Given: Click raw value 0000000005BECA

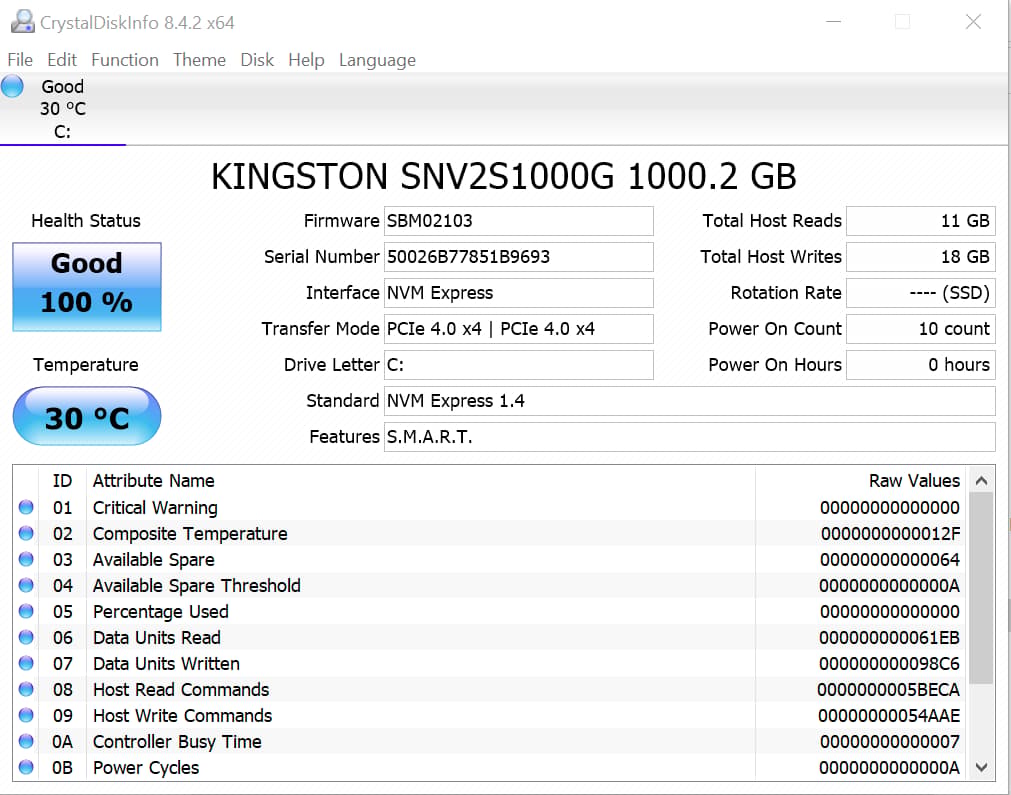Looking at the screenshot, I should pyautogui.click(x=888, y=690).
